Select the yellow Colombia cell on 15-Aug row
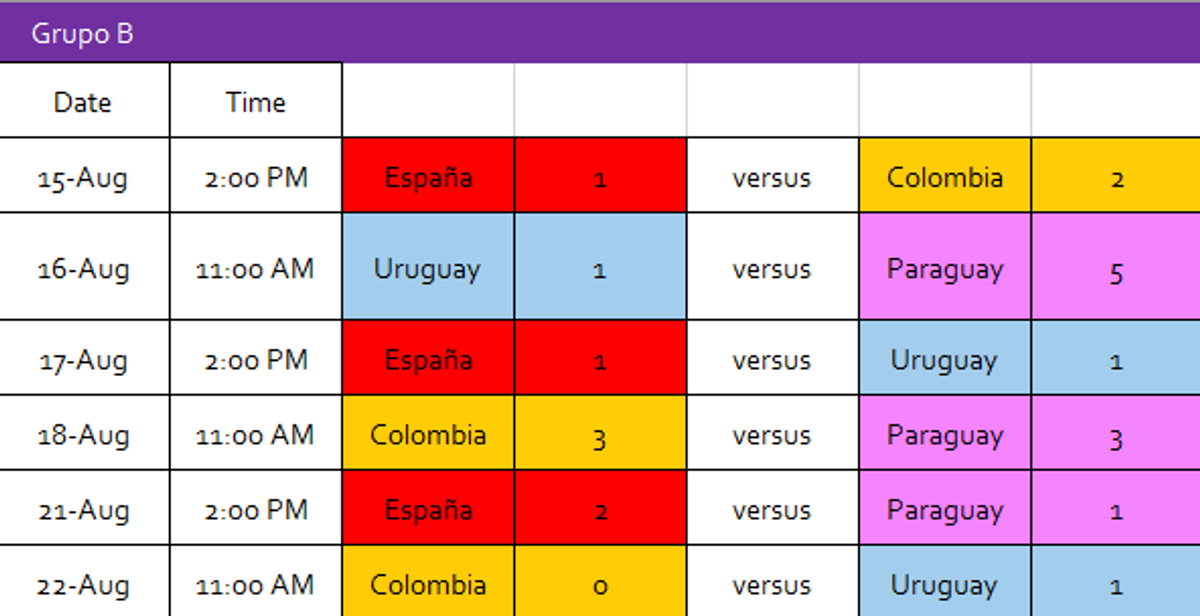The height and width of the screenshot is (616, 1200). click(944, 177)
